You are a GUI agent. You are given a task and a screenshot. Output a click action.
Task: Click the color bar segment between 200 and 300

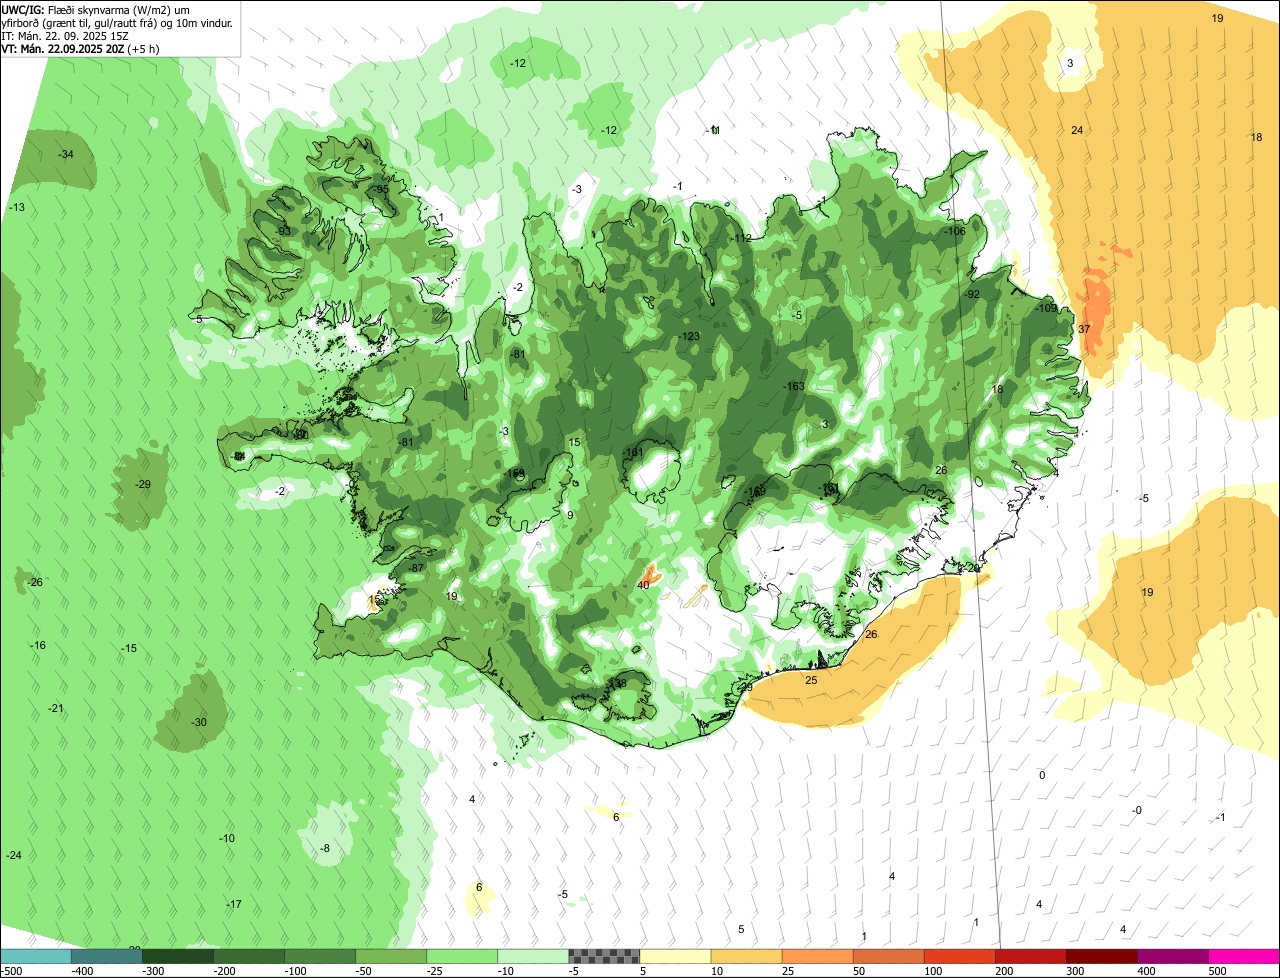click(1030, 956)
